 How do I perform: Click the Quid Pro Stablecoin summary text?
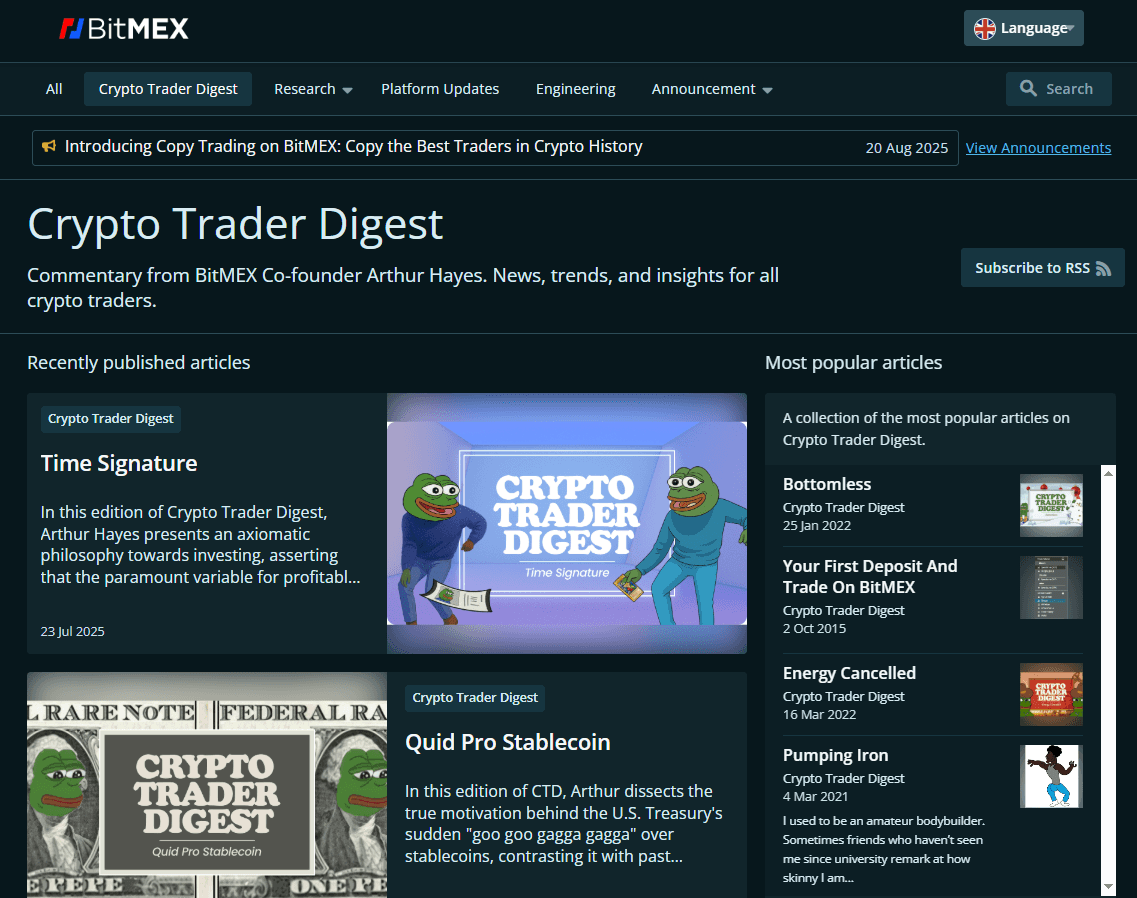(x=563, y=824)
